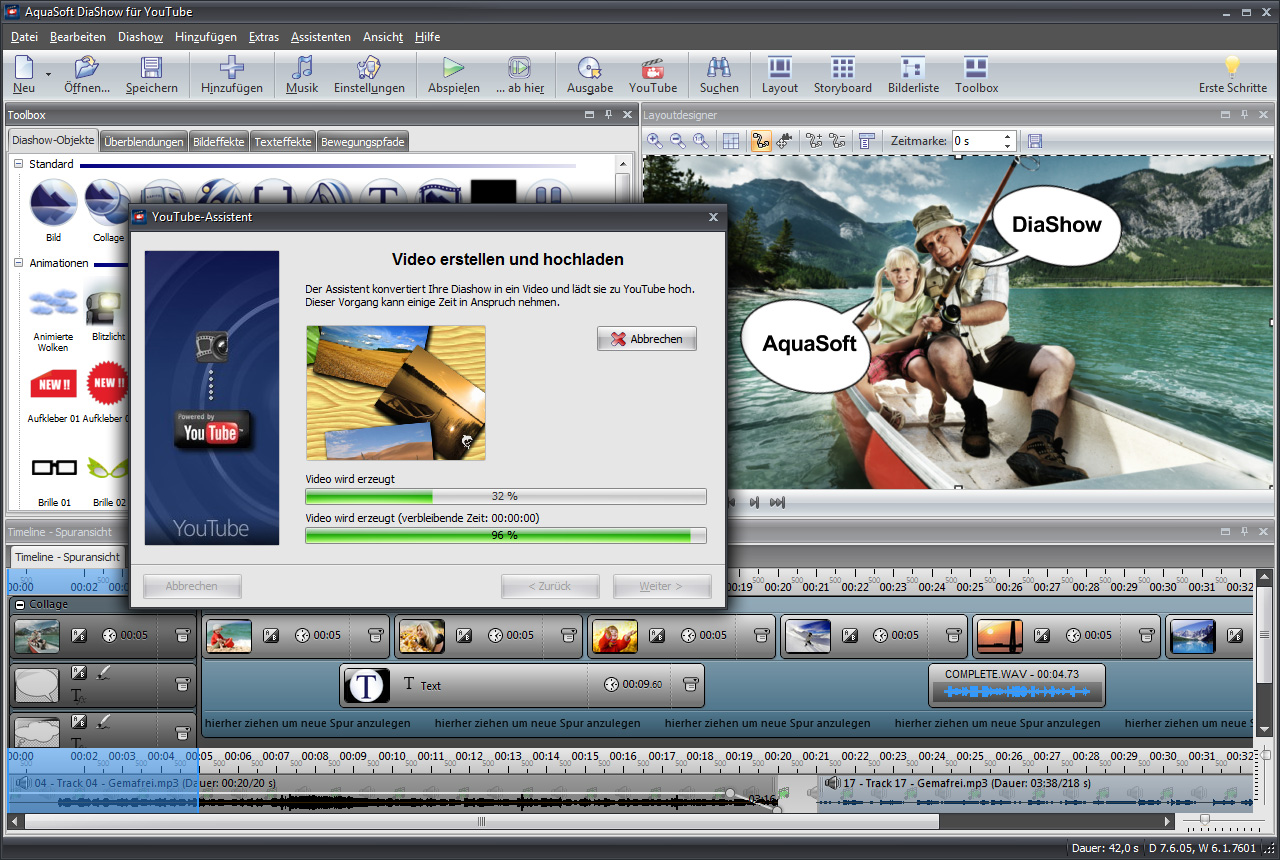Open the Bearbeiten menu
1280x860 pixels.
[77, 37]
